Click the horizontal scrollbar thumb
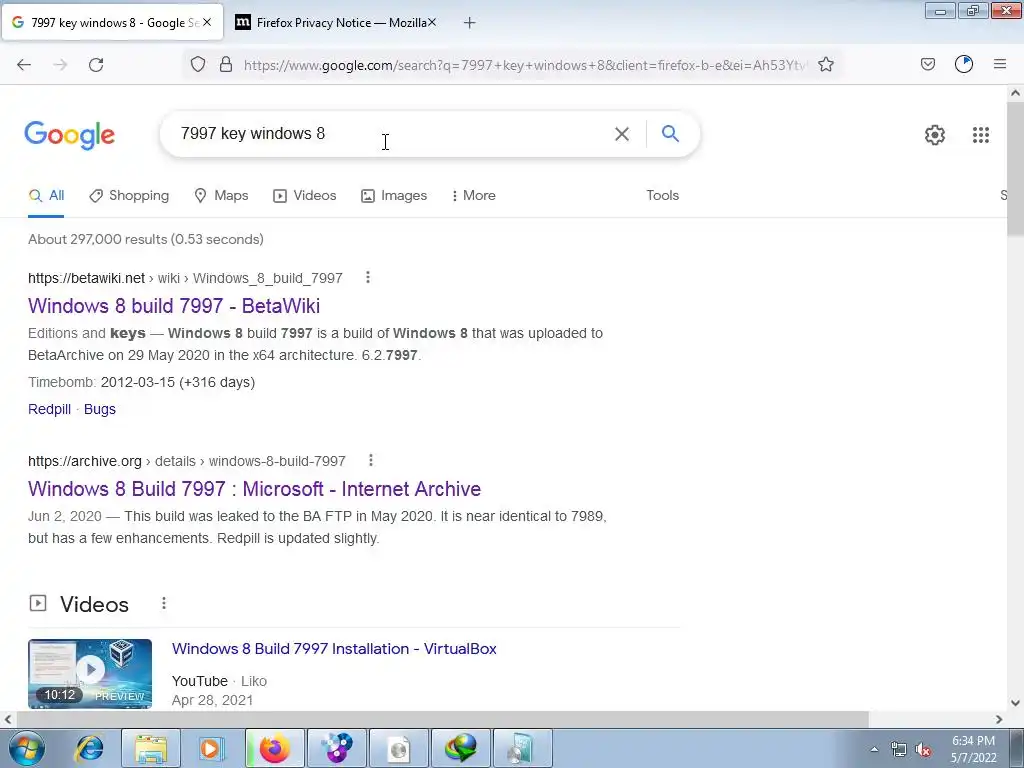The width and height of the screenshot is (1024, 768). pyautogui.click(x=443, y=719)
